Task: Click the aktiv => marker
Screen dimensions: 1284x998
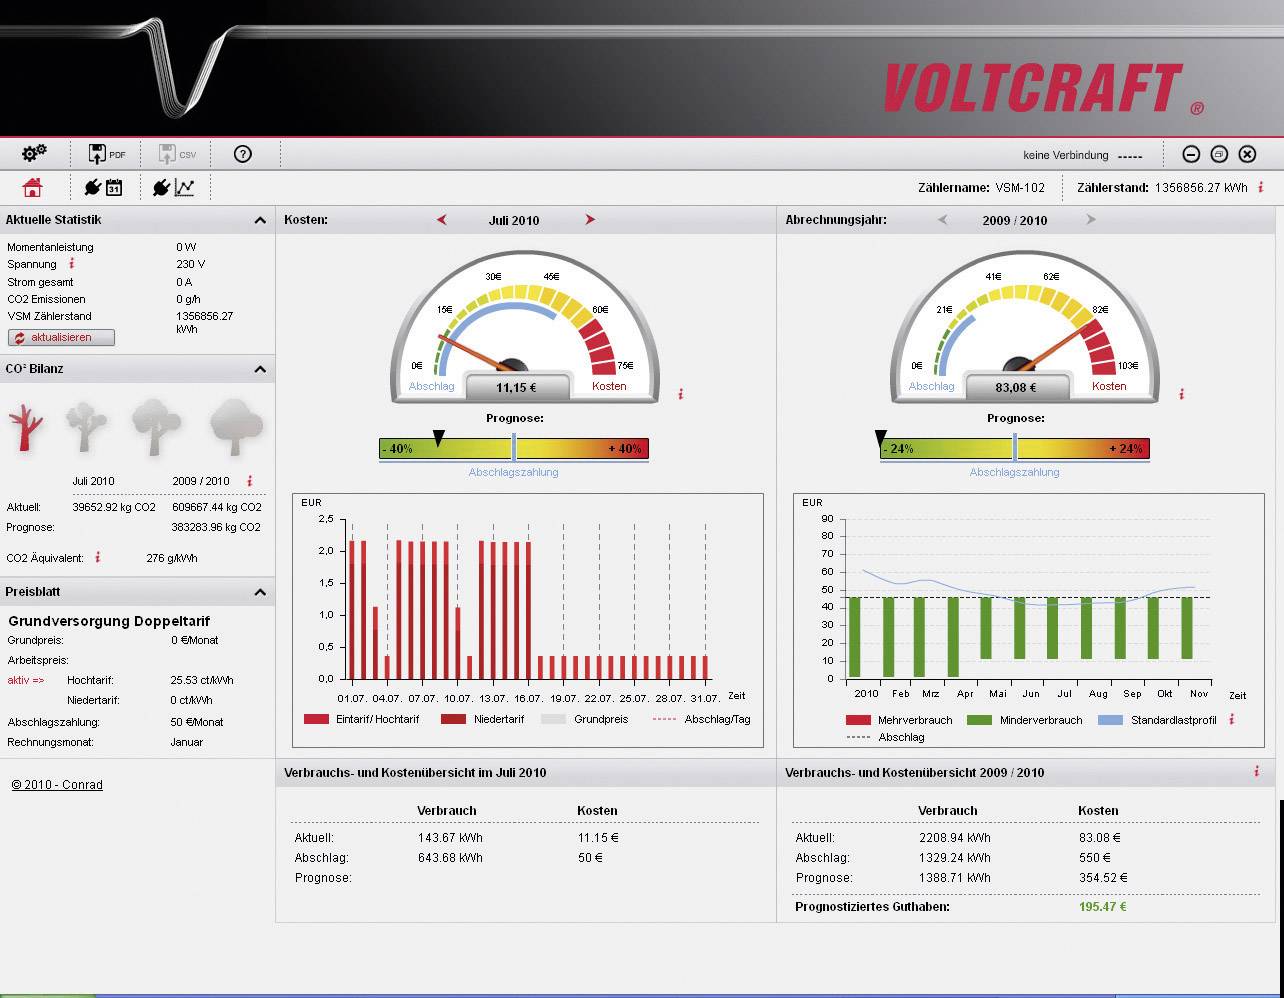Action: 26,680
